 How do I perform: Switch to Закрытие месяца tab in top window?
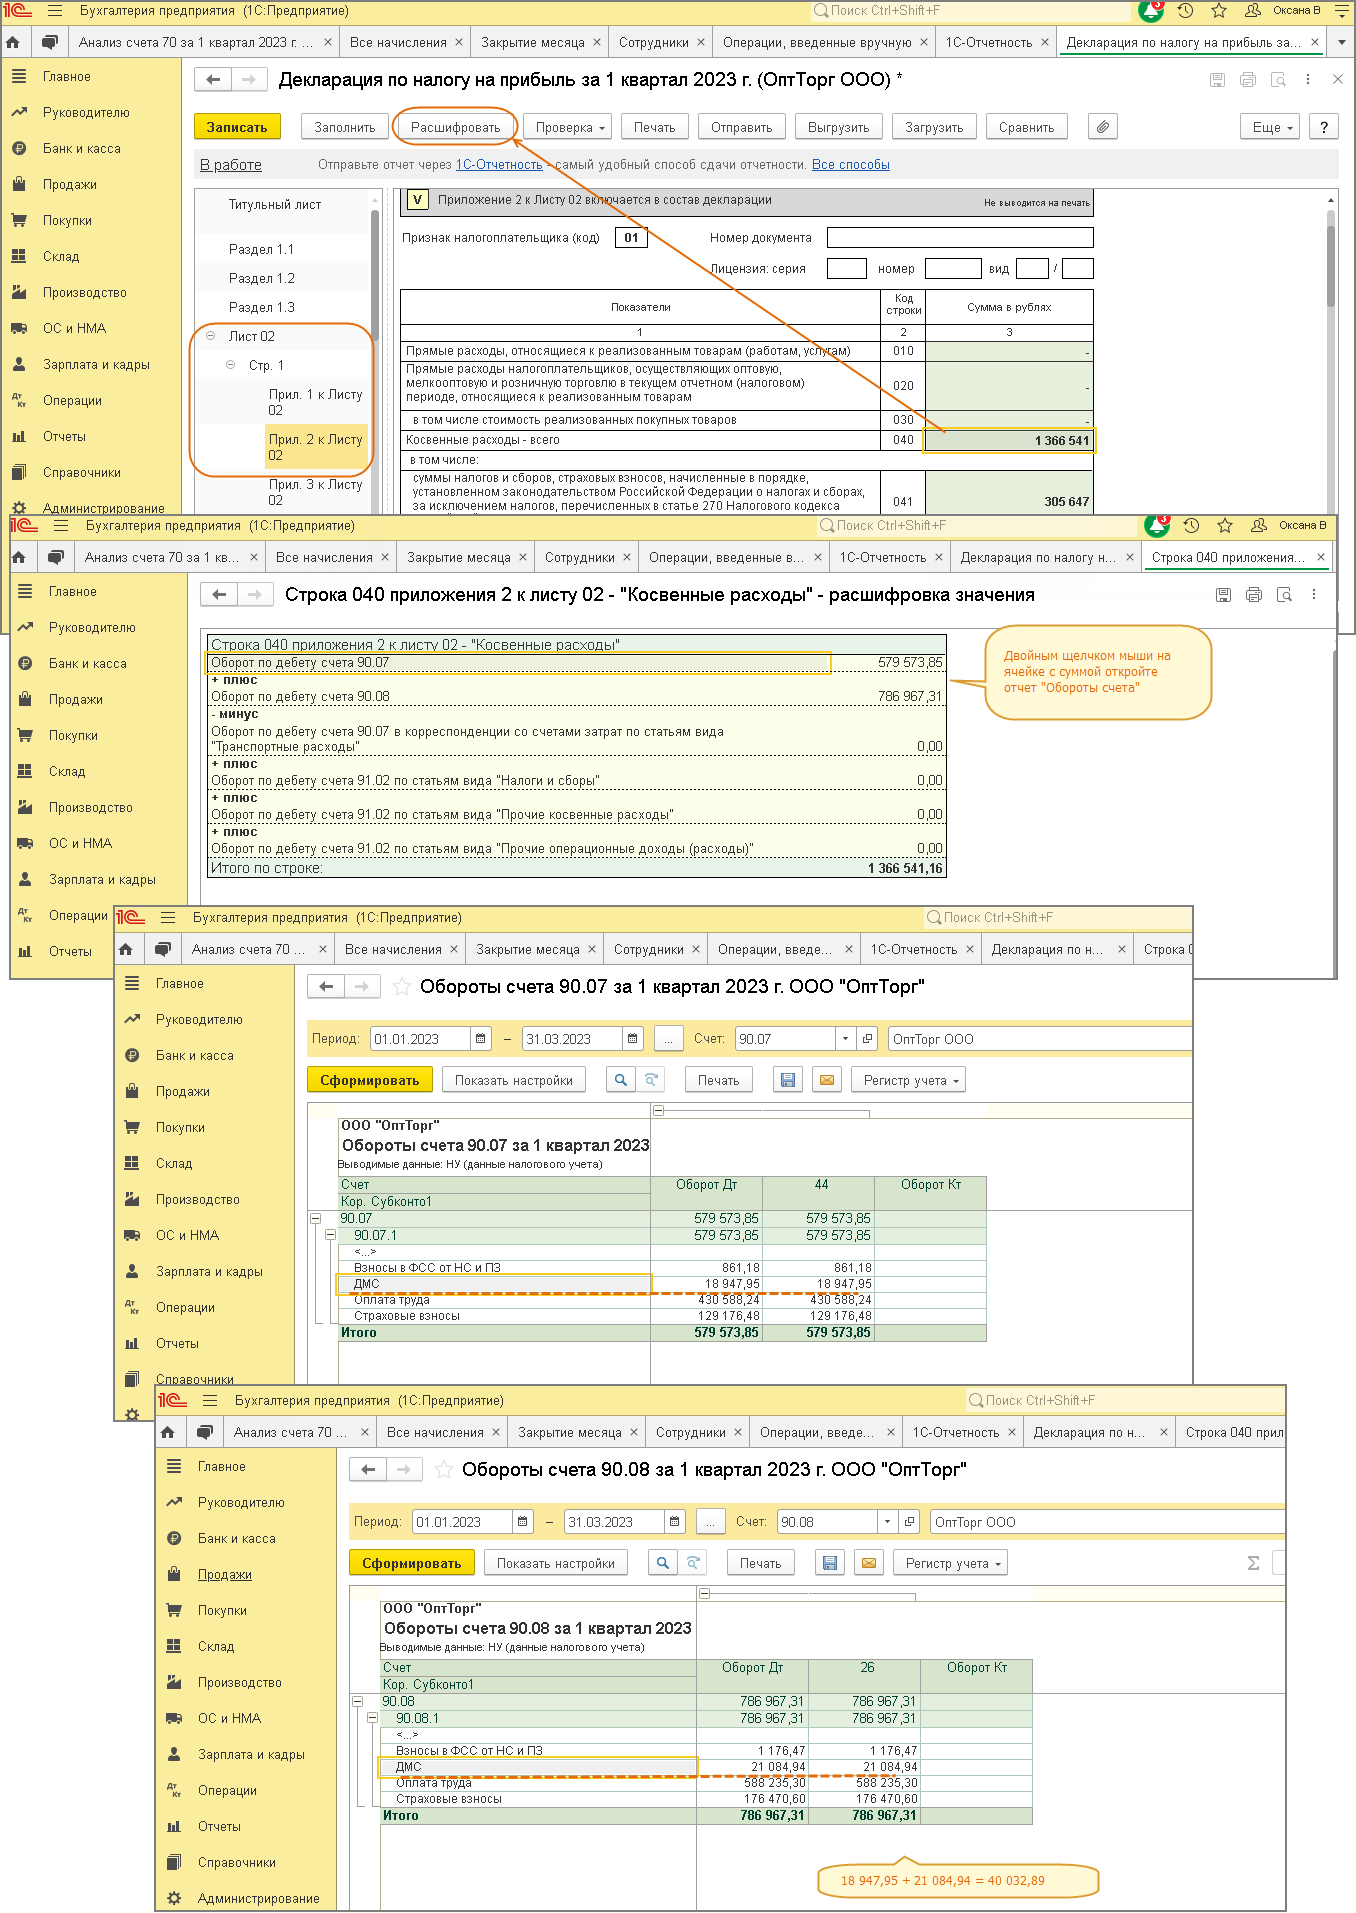point(533,42)
